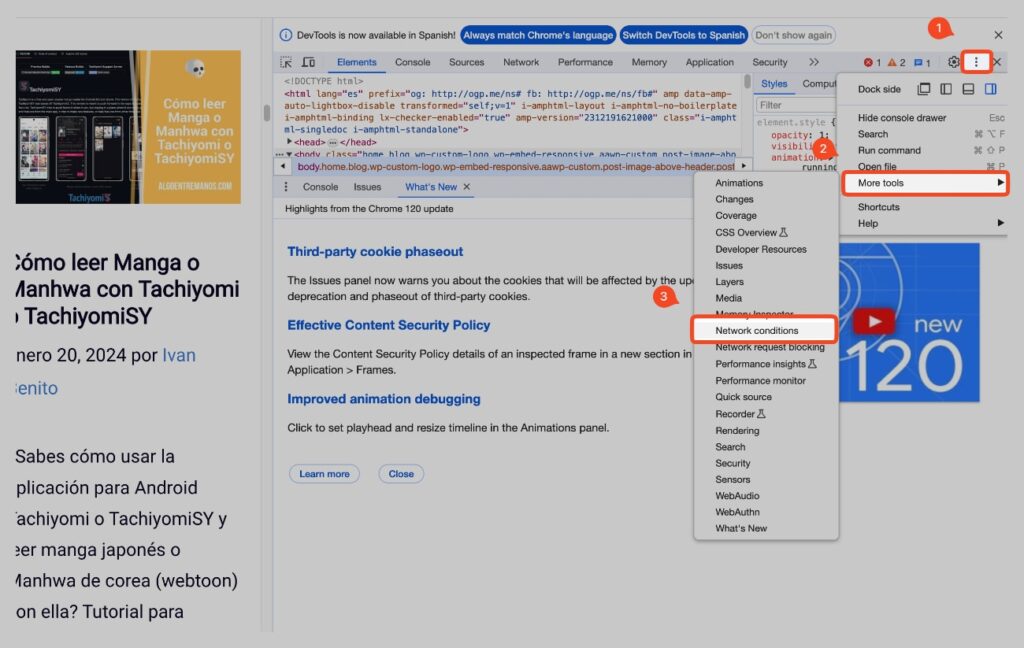Click the three-dot customize DevTools menu

click(x=976, y=62)
